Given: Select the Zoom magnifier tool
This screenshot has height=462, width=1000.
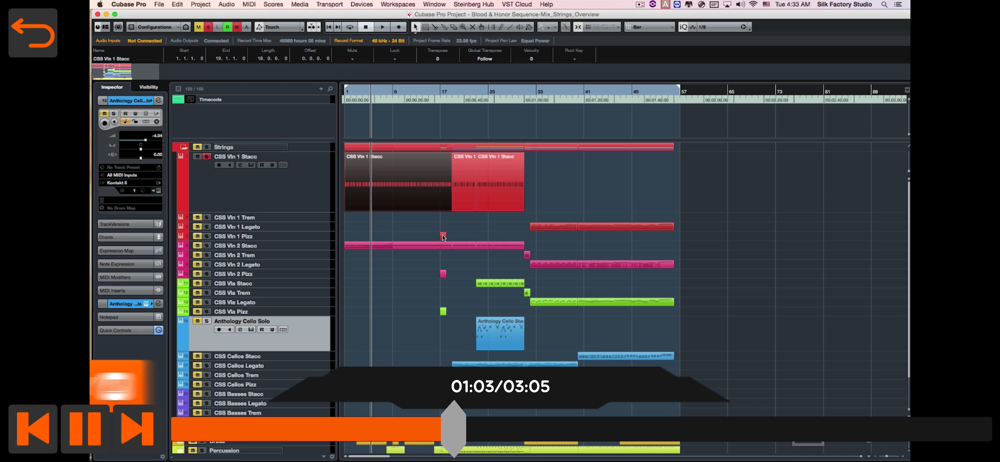Looking at the screenshot, I should click(x=462, y=27).
